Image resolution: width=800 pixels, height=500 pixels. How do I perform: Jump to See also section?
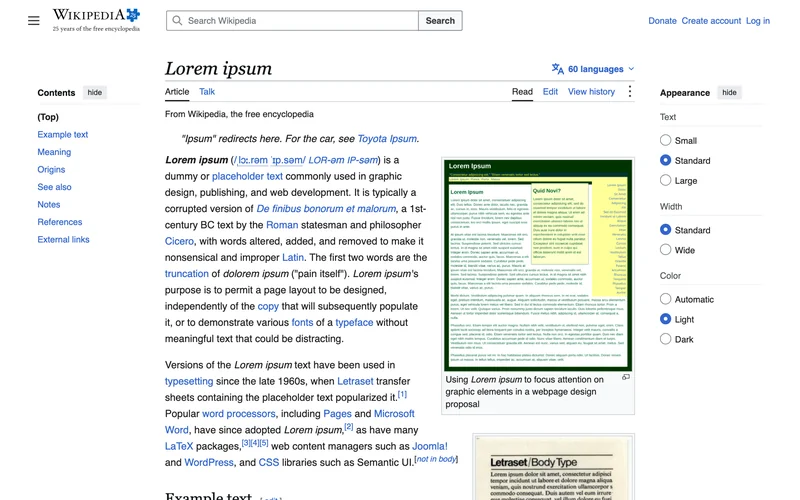(54, 187)
